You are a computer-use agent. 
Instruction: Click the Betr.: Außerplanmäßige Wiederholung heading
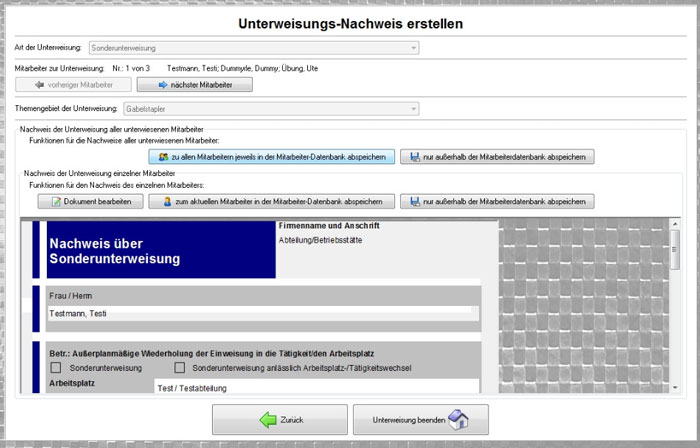point(212,354)
